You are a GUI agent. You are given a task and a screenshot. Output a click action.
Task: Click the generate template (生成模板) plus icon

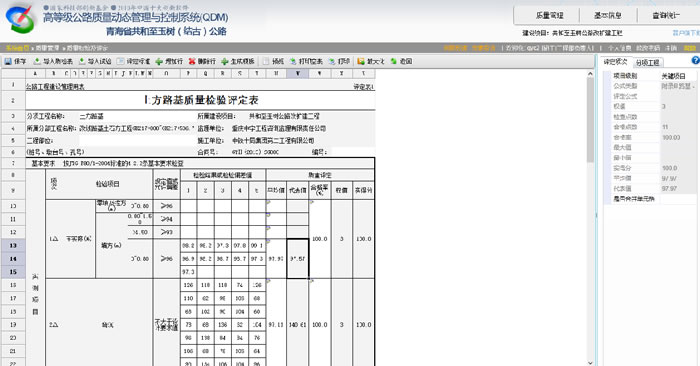point(225,61)
